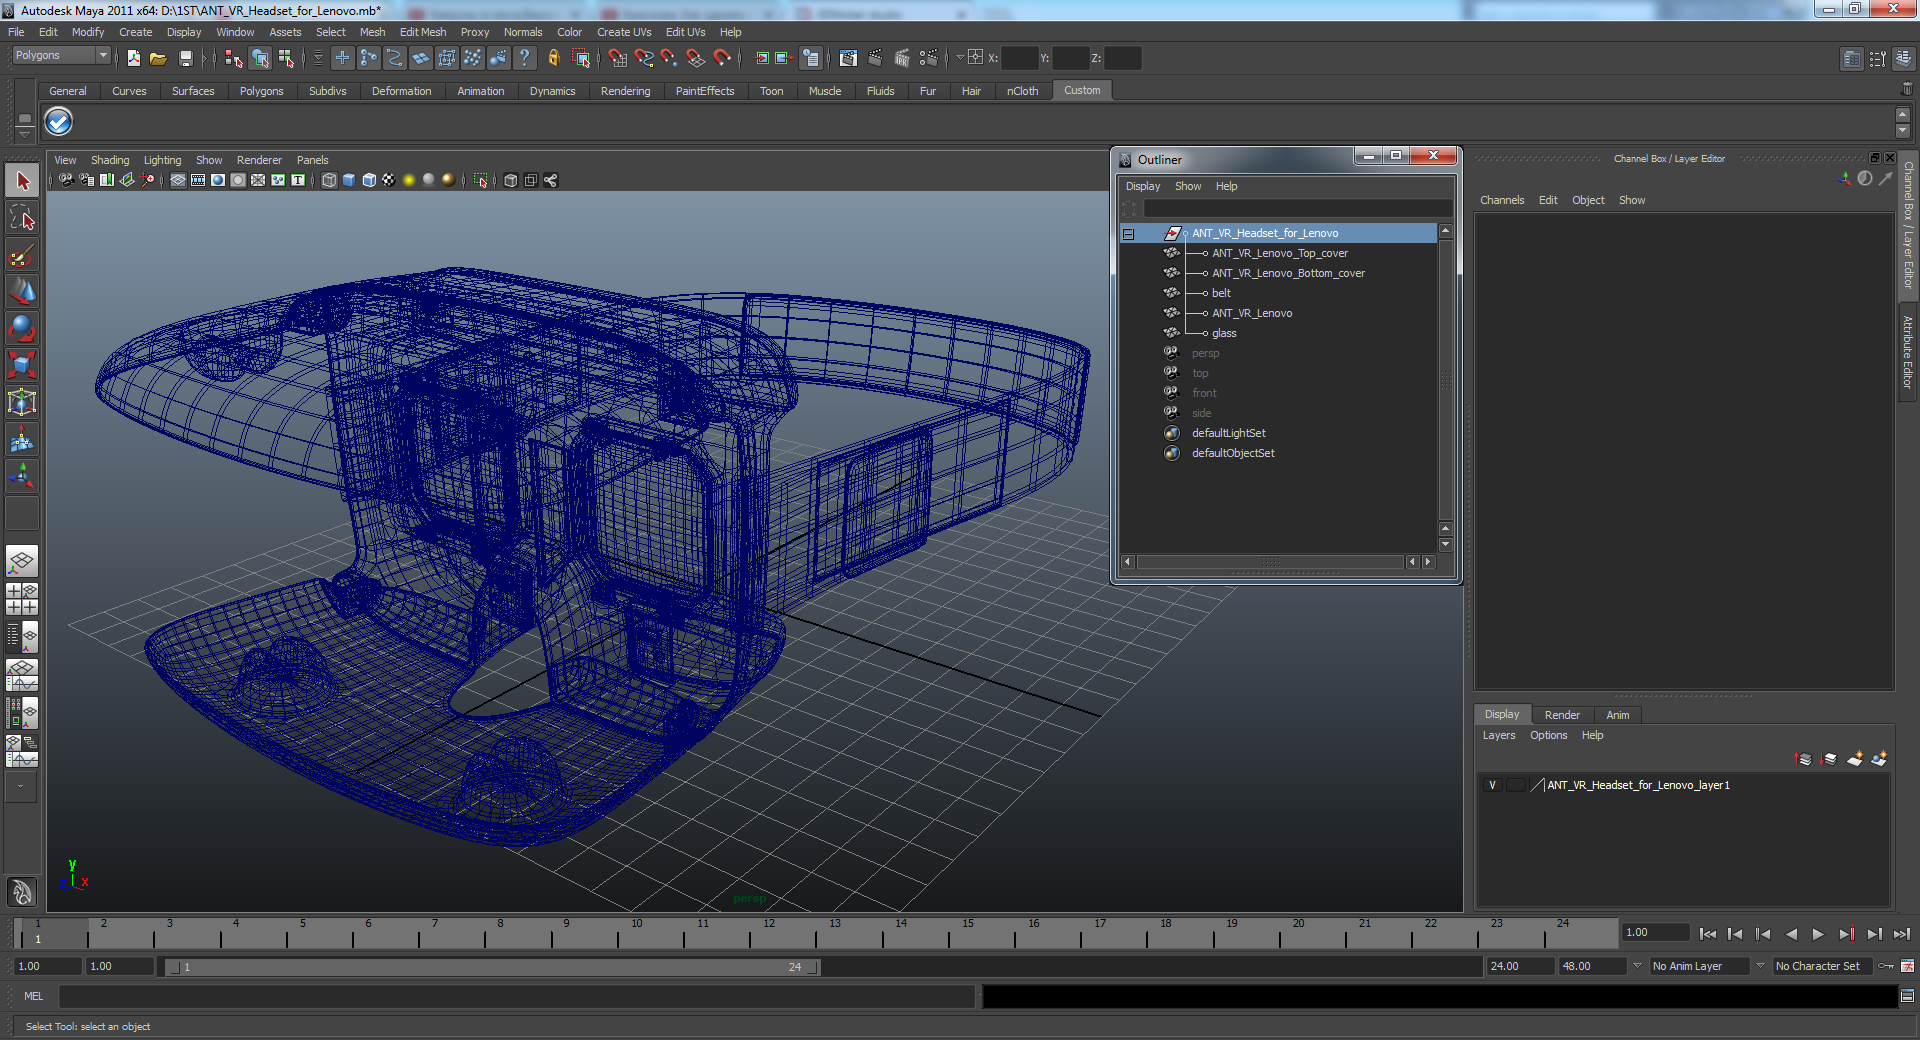Image resolution: width=1920 pixels, height=1040 pixels.
Task: Click selection mask dropdown arrow in status line
Action: 318,58
